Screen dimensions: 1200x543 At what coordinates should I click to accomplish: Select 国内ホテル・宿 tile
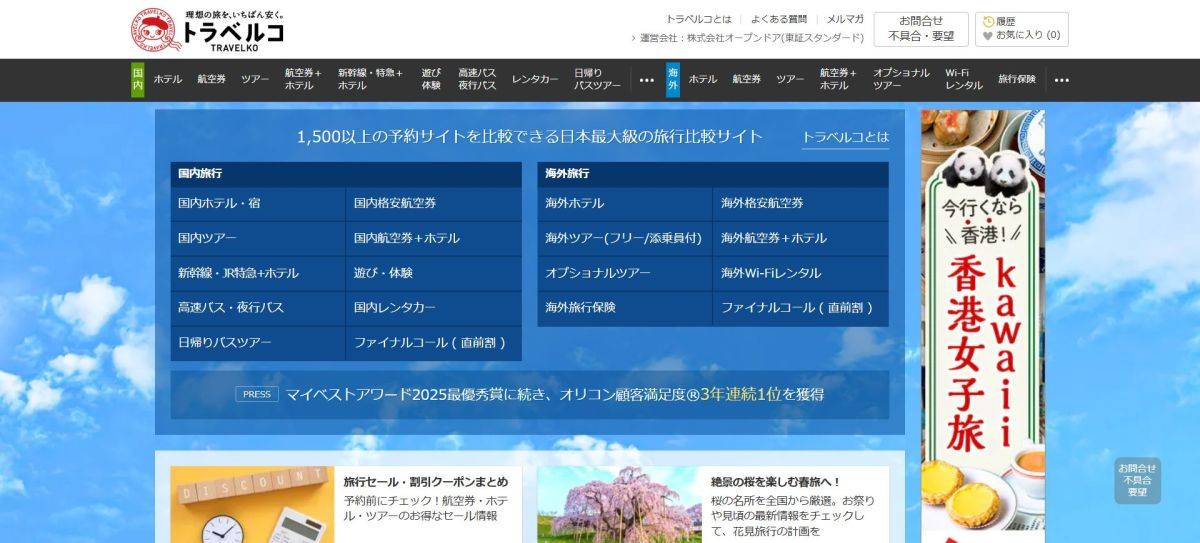pos(258,203)
